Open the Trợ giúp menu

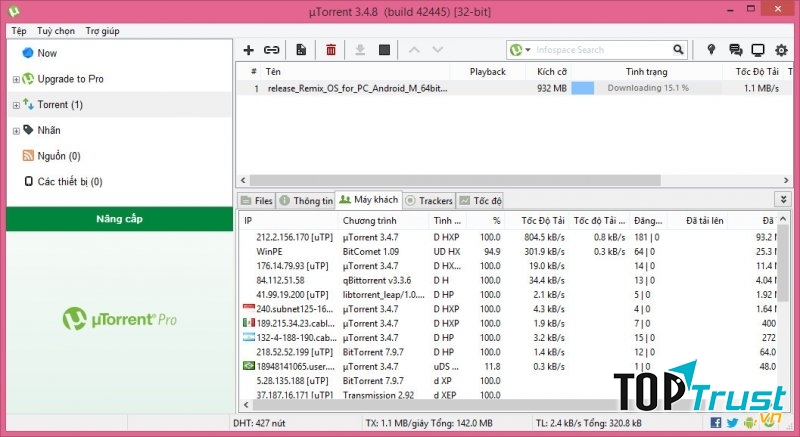(103, 31)
